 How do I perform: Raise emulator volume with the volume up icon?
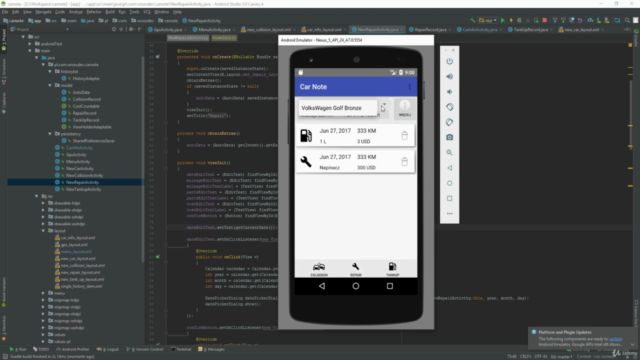click(x=449, y=76)
